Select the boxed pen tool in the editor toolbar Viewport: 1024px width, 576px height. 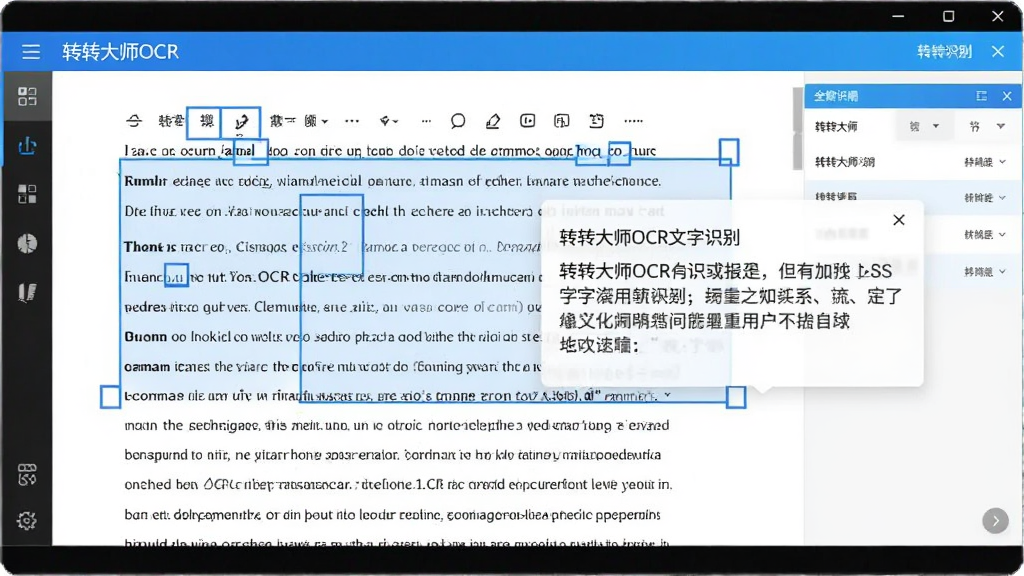point(242,121)
